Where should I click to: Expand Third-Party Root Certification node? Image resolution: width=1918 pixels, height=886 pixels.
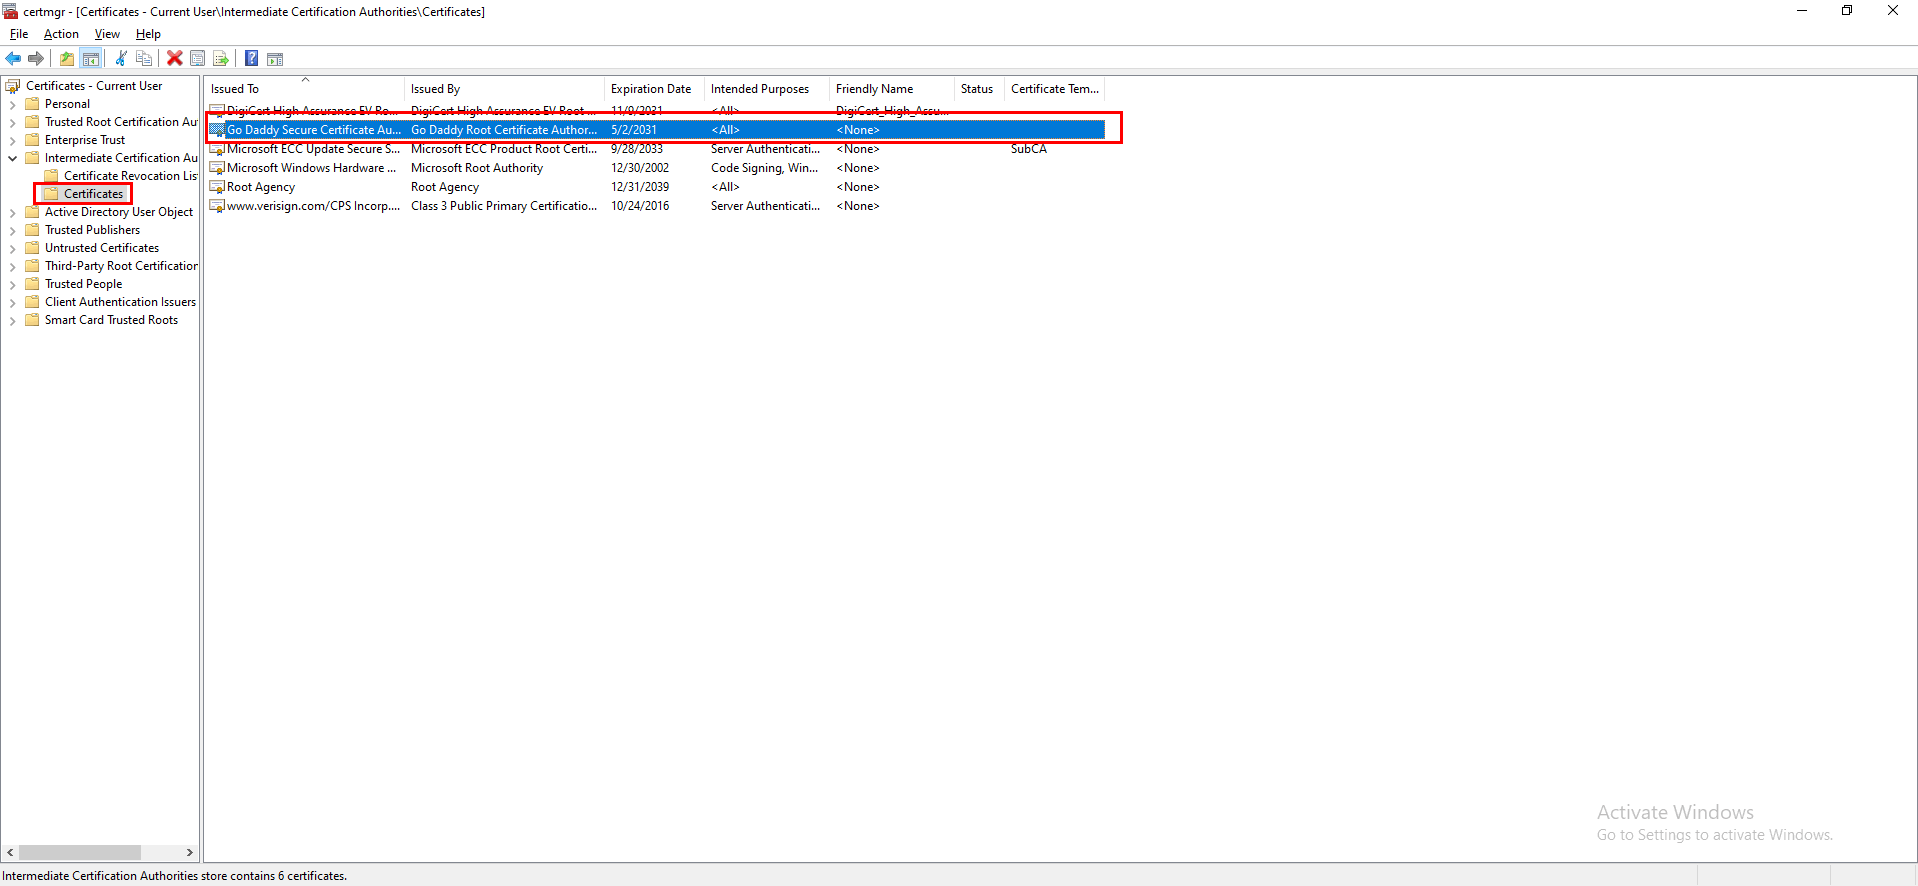tap(12, 266)
